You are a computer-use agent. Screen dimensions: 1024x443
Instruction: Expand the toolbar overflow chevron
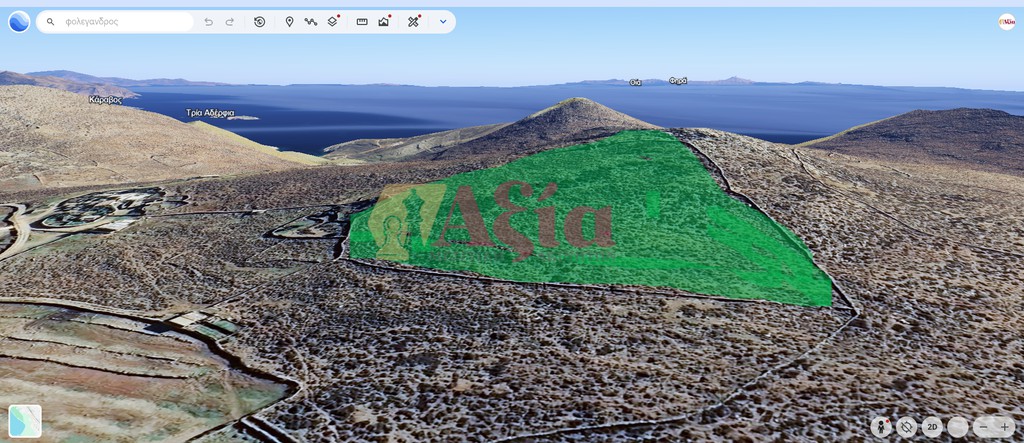tap(443, 22)
